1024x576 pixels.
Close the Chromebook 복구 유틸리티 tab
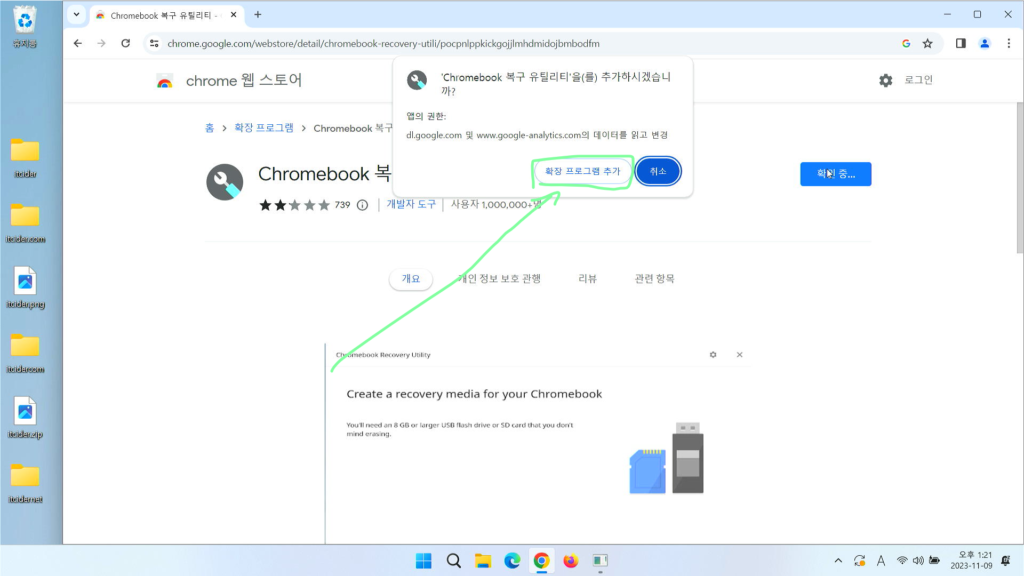click(x=233, y=14)
